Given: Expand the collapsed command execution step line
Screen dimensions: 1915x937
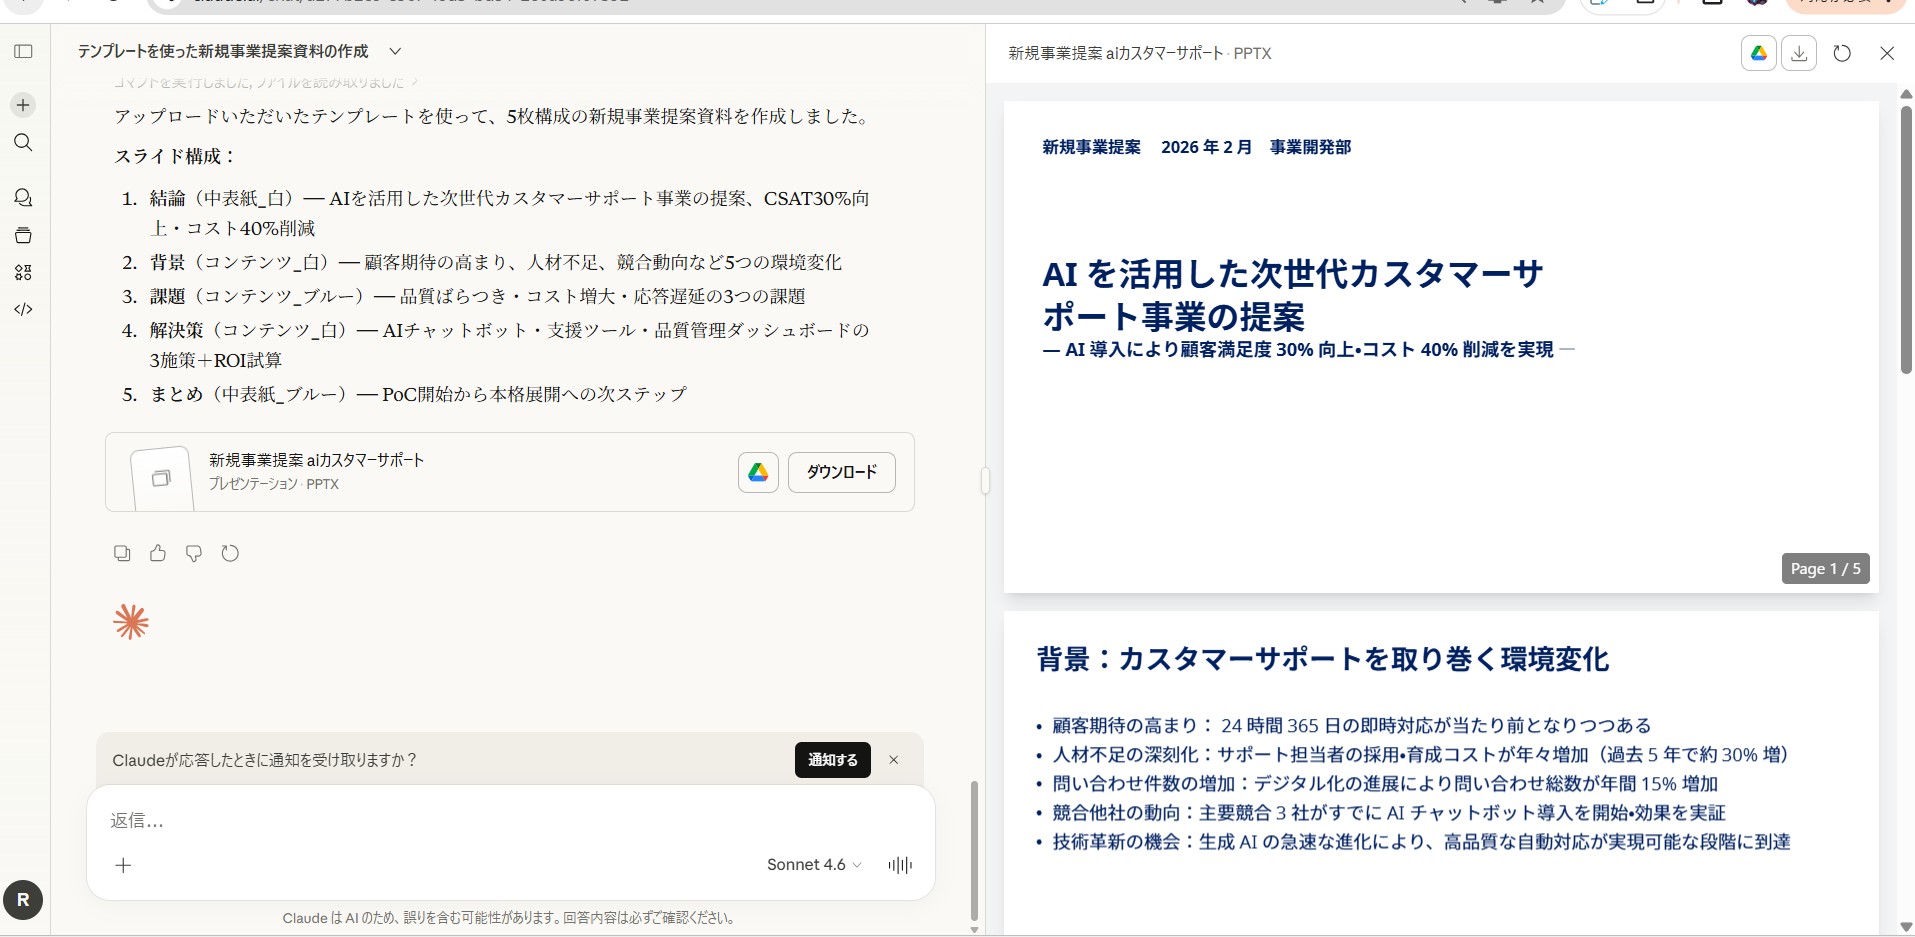Looking at the screenshot, I should click(x=265, y=82).
